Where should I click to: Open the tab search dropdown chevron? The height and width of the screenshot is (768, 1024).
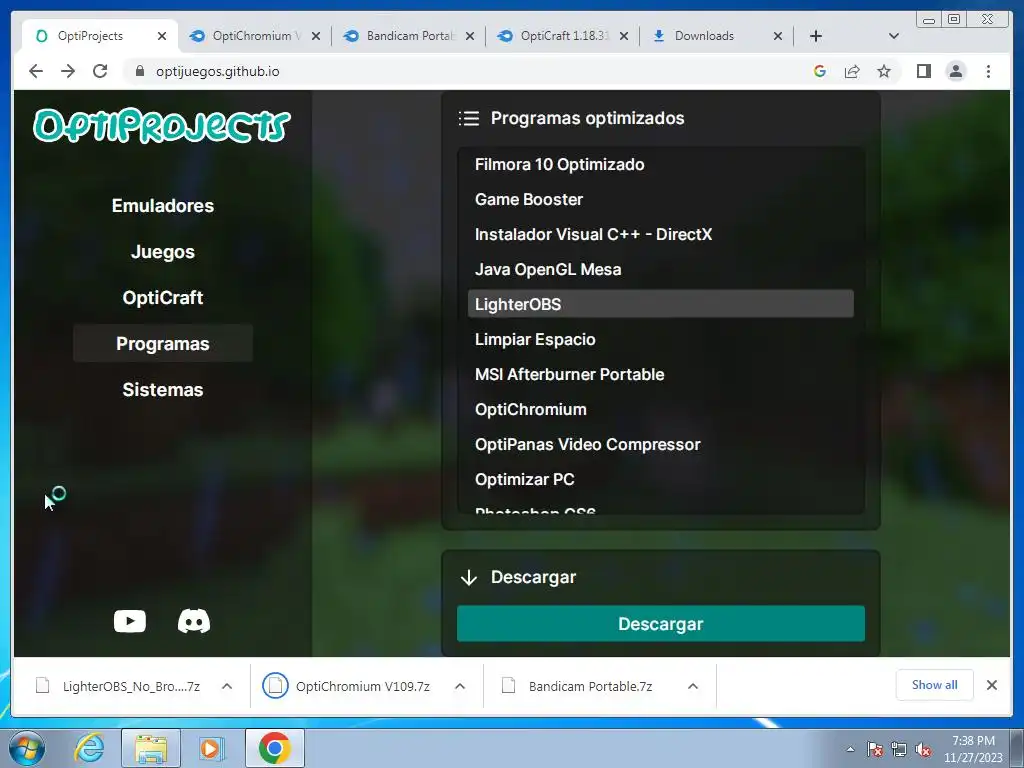point(894,36)
